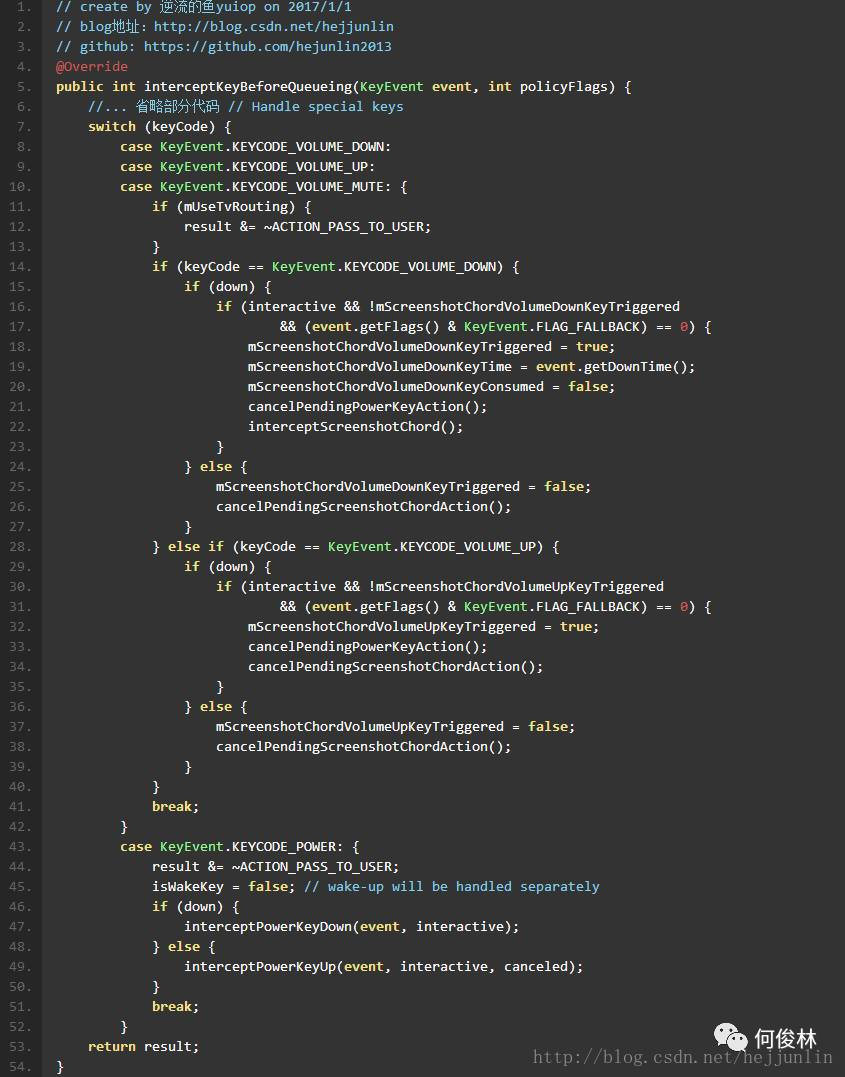Viewport: 845px width, 1077px height.
Task: Click 'result &= ~ACTION_PASS_TO_USER;' on line 12
Action: (x=307, y=227)
